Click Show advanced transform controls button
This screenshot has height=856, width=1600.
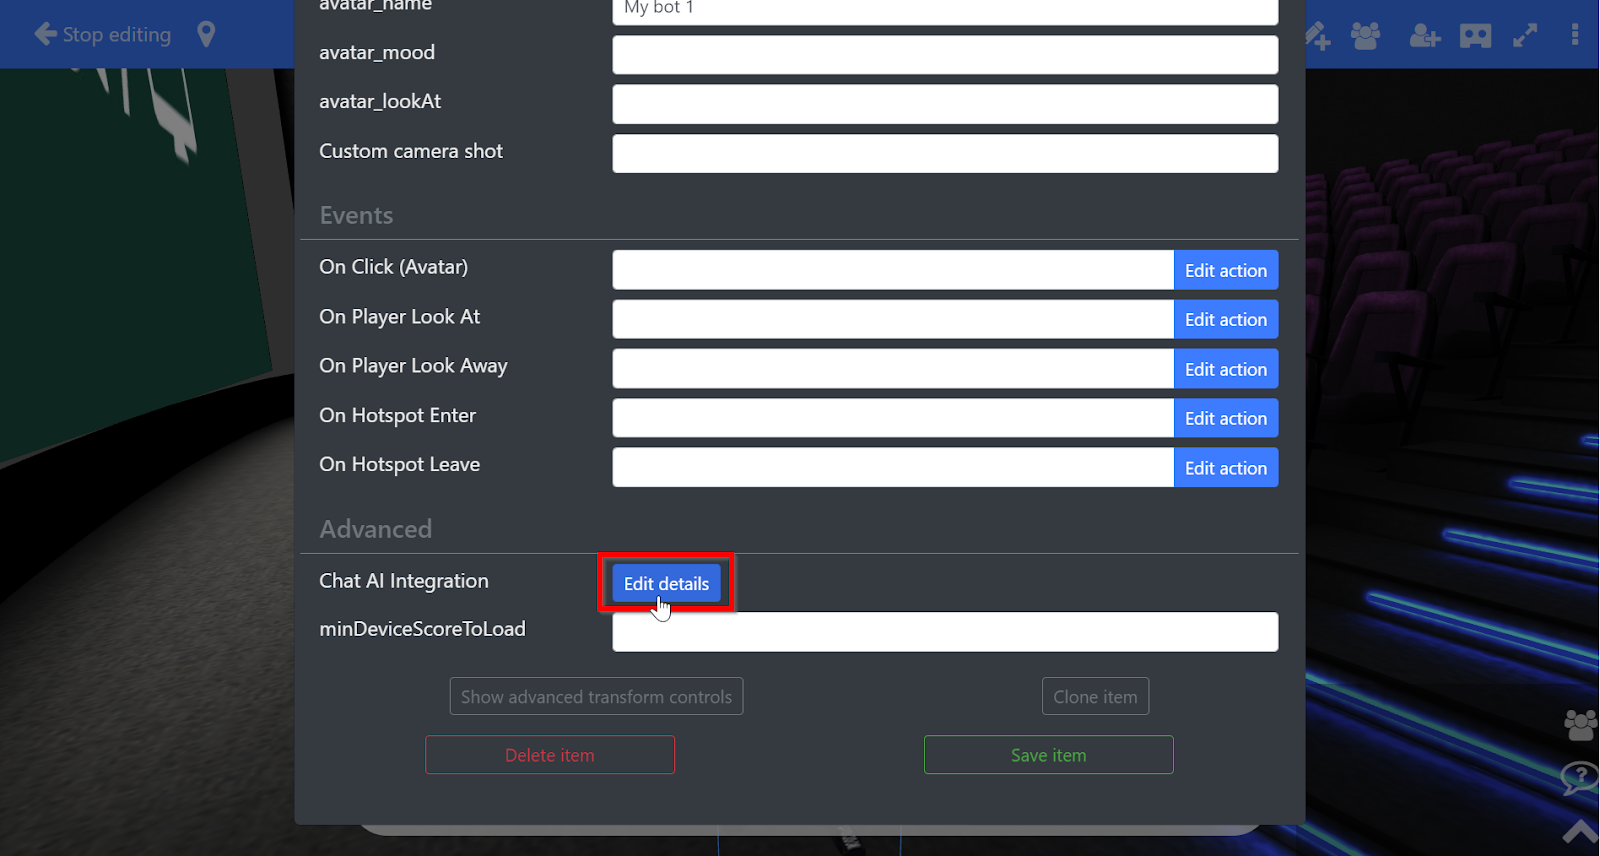coord(596,697)
